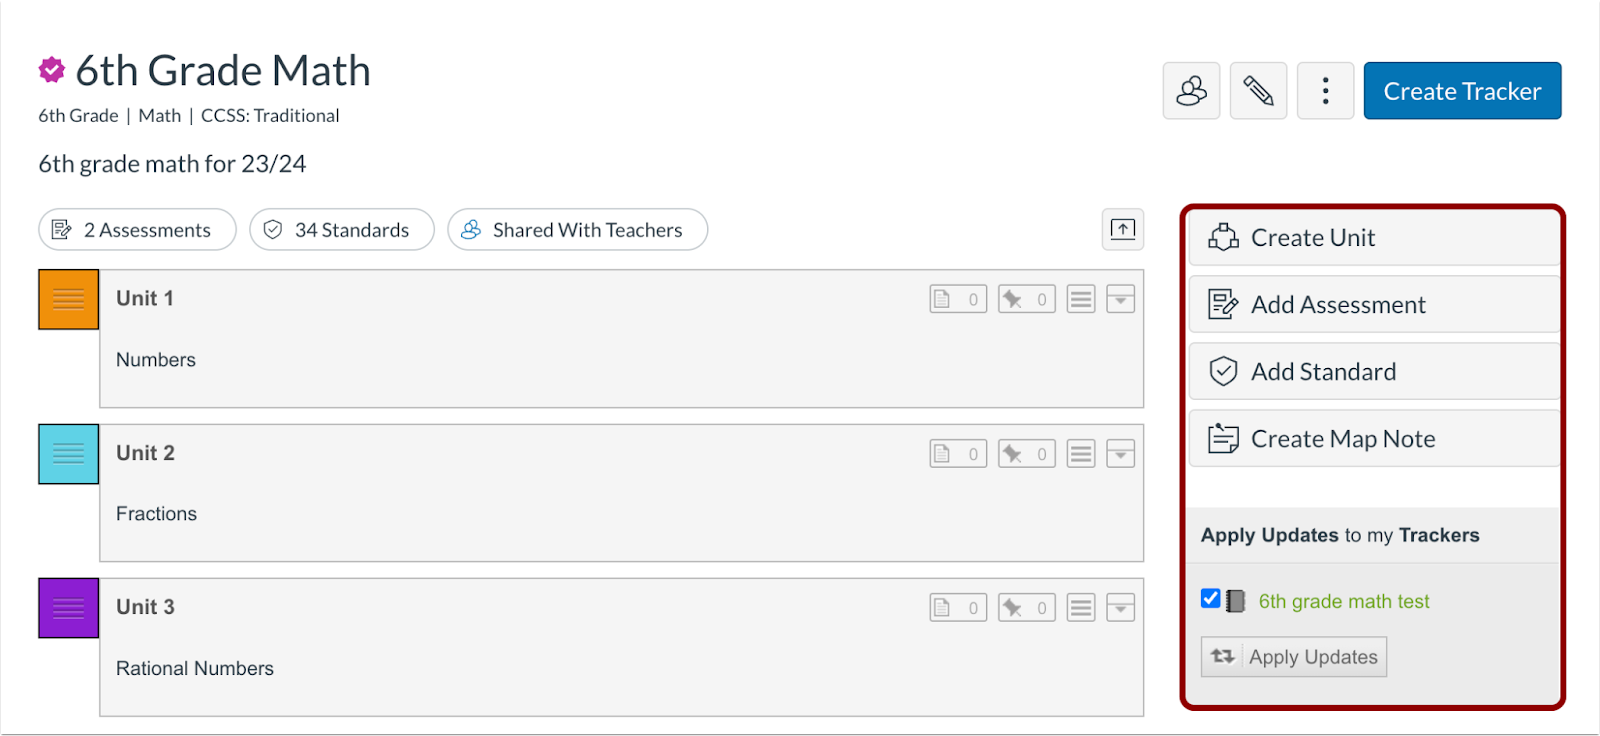Image resolution: width=1600 pixels, height=736 pixels.
Task: Click the Create Tracker button
Action: click(1462, 91)
